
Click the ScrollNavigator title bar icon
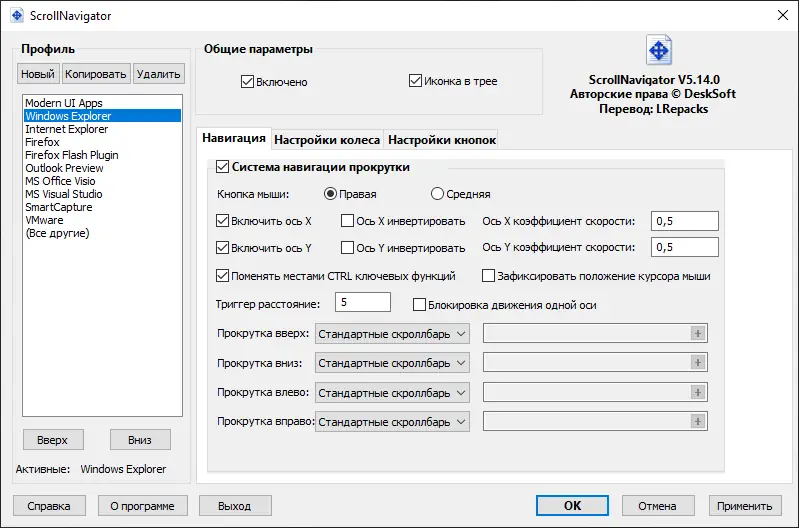[x=17, y=15]
